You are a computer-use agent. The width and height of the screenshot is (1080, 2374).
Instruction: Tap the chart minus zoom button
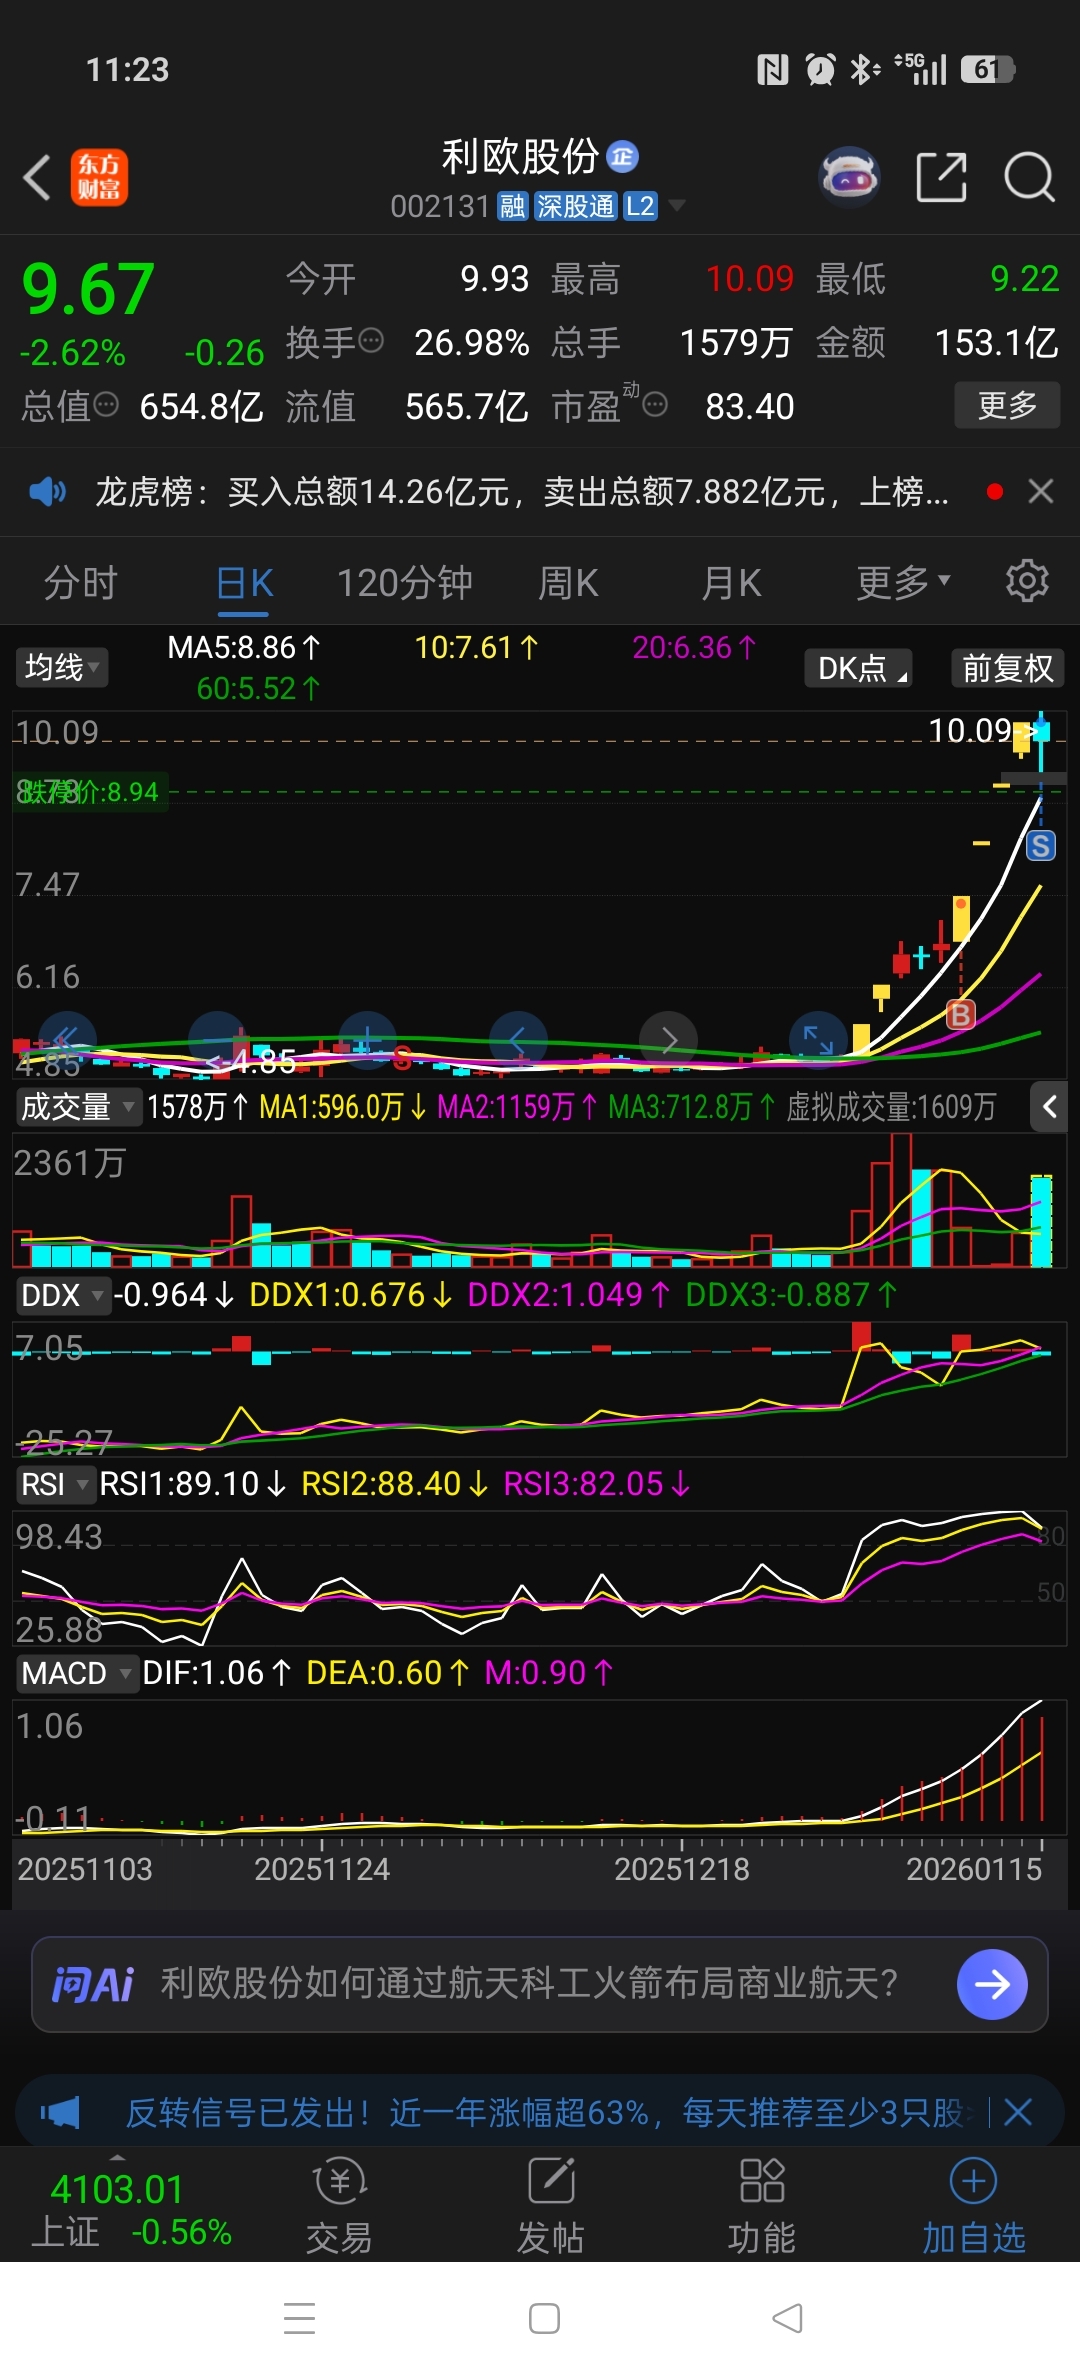(x=217, y=1039)
